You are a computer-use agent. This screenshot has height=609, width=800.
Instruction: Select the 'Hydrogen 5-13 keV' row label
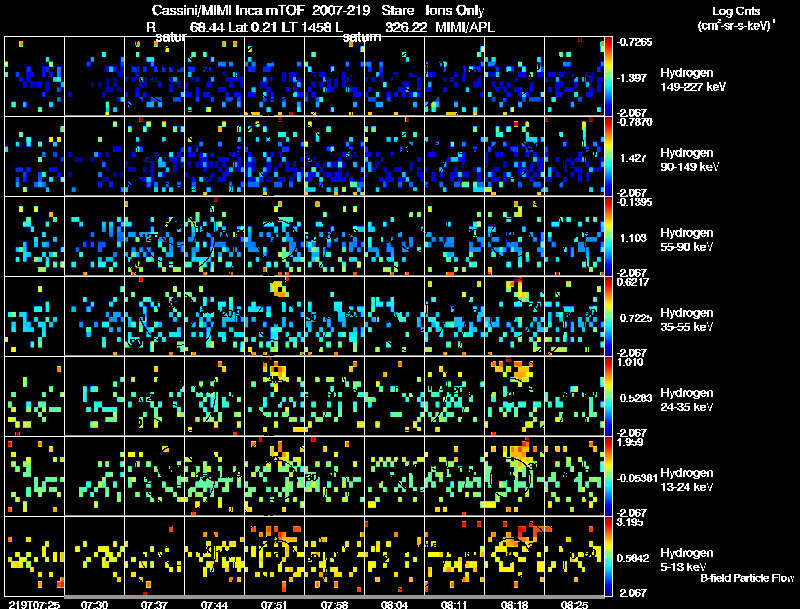(x=687, y=560)
